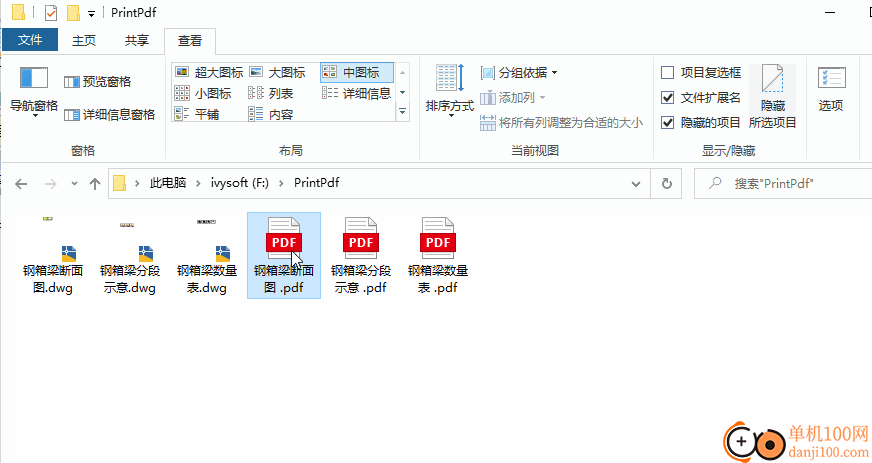Click the quick access Properties checkmark icon
Image resolution: width=872 pixels, height=463 pixels.
click(51, 12)
